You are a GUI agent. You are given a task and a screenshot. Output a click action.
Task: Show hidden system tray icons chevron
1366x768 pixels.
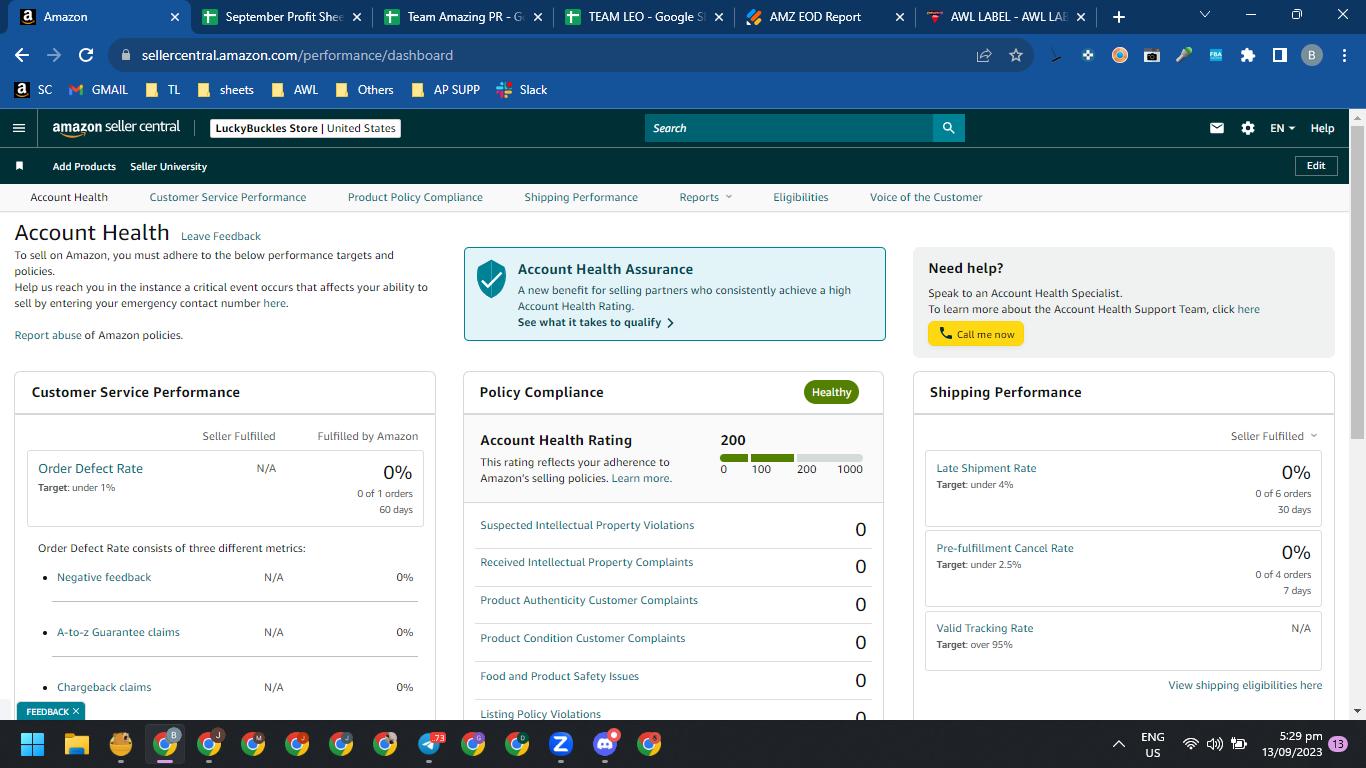coord(1119,744)
